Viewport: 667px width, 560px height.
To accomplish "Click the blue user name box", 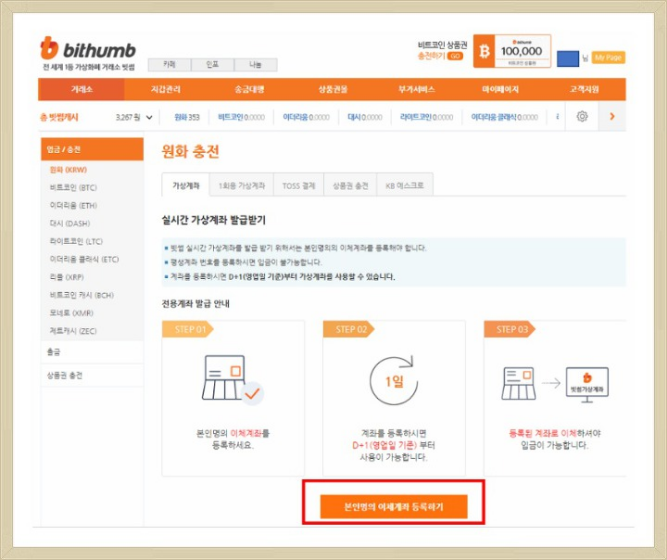I will click(567, 58).
